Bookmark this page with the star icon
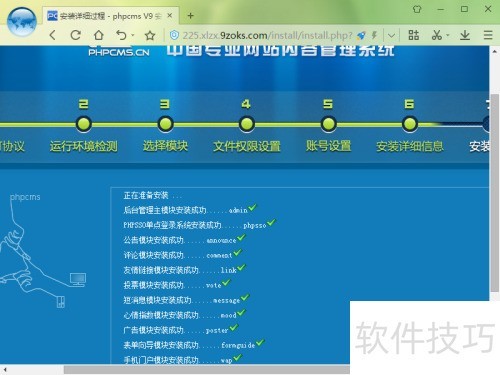Viewport: 500px width, 375px height. click(x=150, y=35)
